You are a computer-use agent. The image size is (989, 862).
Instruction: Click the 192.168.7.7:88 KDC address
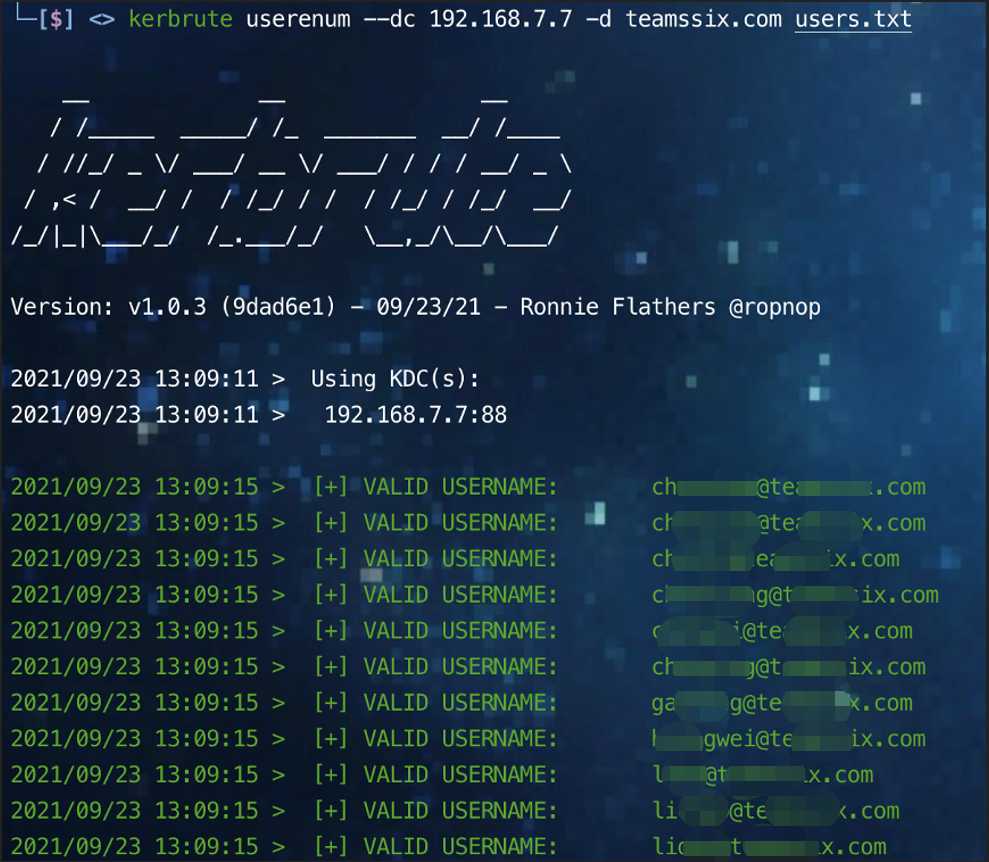tap(416, 414)
